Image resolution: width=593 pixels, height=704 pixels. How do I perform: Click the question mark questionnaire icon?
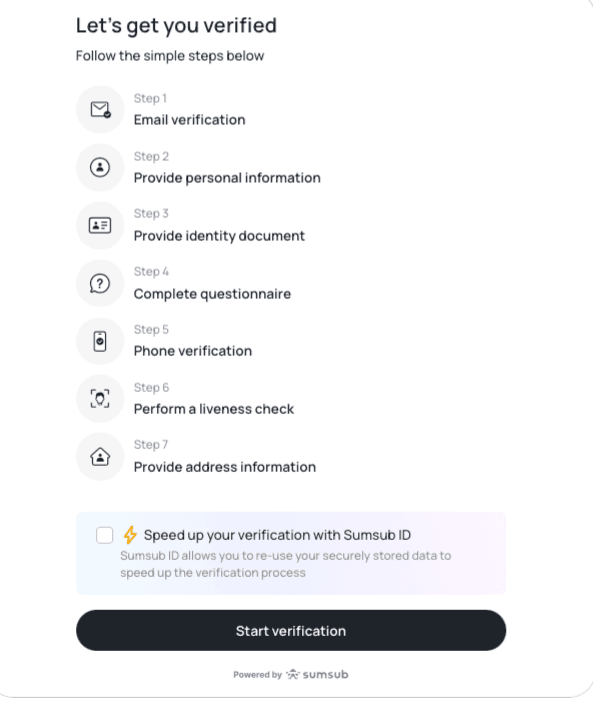coord(100,283)
